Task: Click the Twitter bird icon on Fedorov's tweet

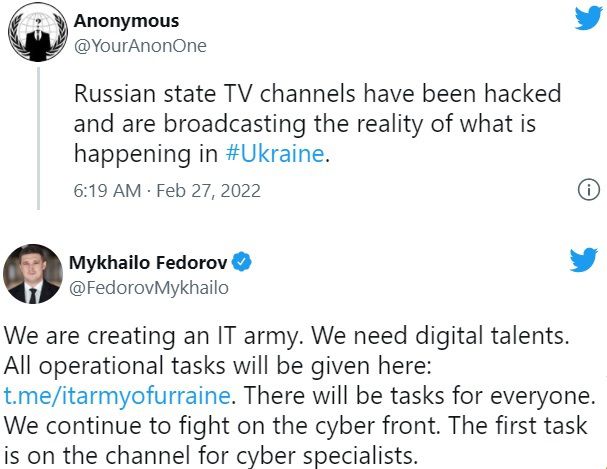Action: point(582,260)
